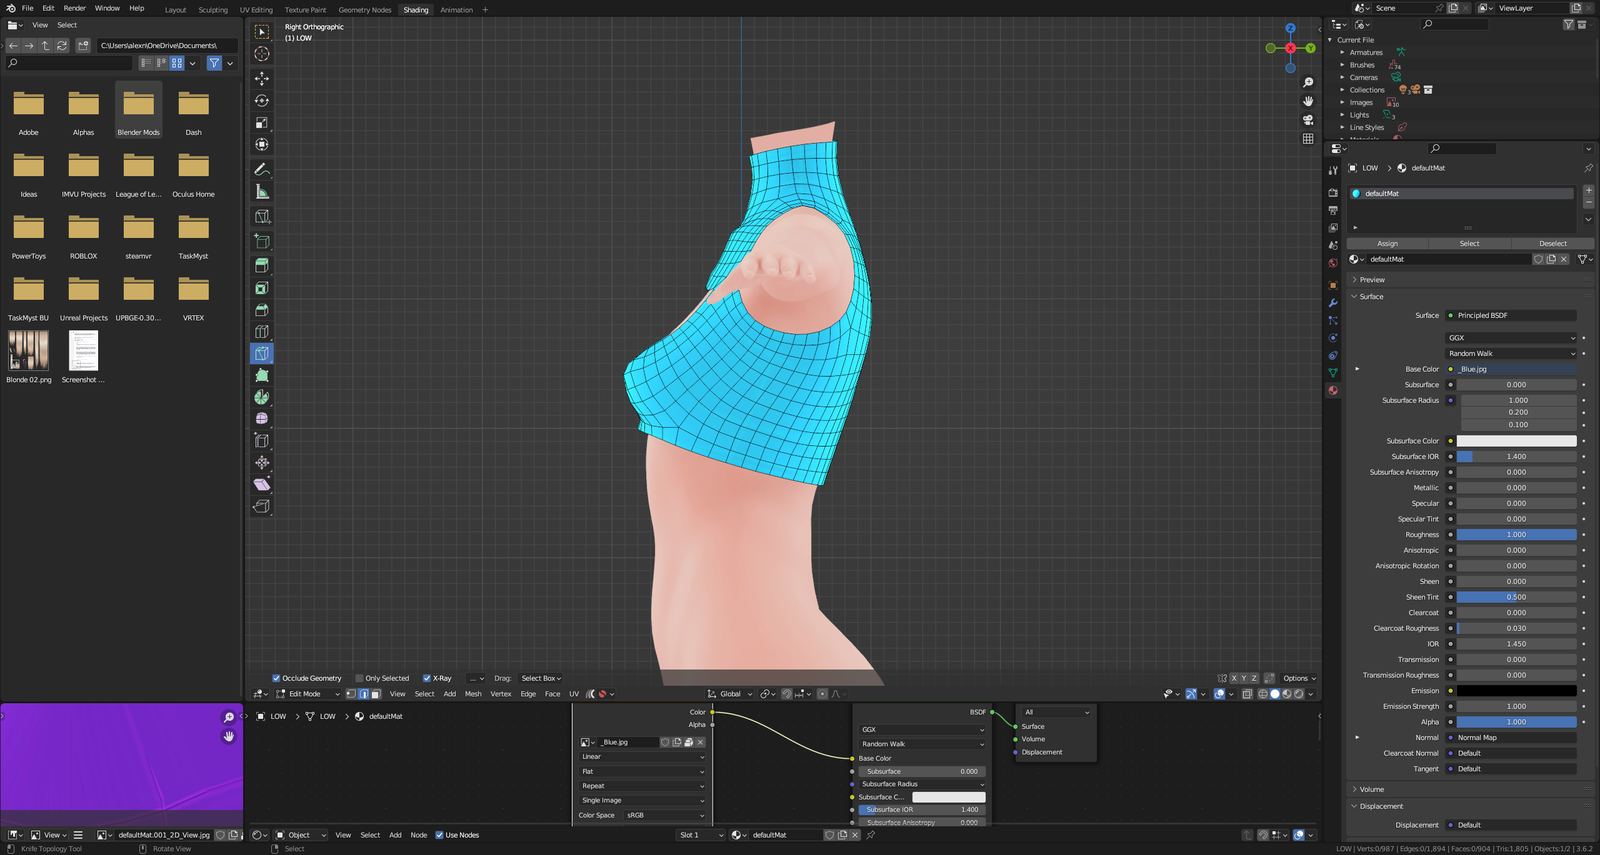Switch to face select mode
Screen dimensions: 1600x855
click(x=374, y=694)
